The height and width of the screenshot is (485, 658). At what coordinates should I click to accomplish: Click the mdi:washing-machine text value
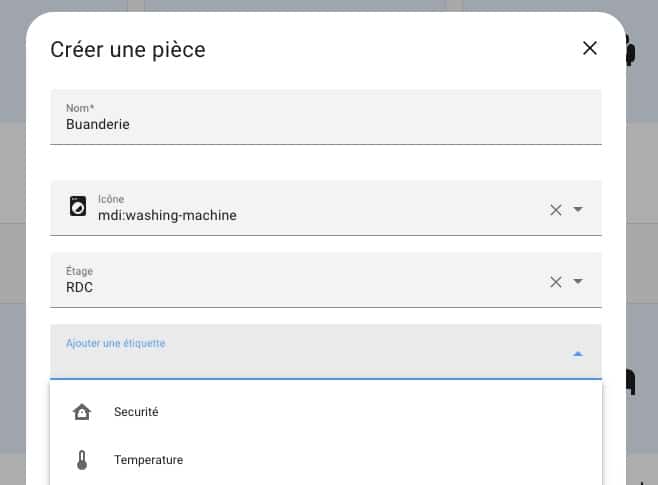coord(167,215)
